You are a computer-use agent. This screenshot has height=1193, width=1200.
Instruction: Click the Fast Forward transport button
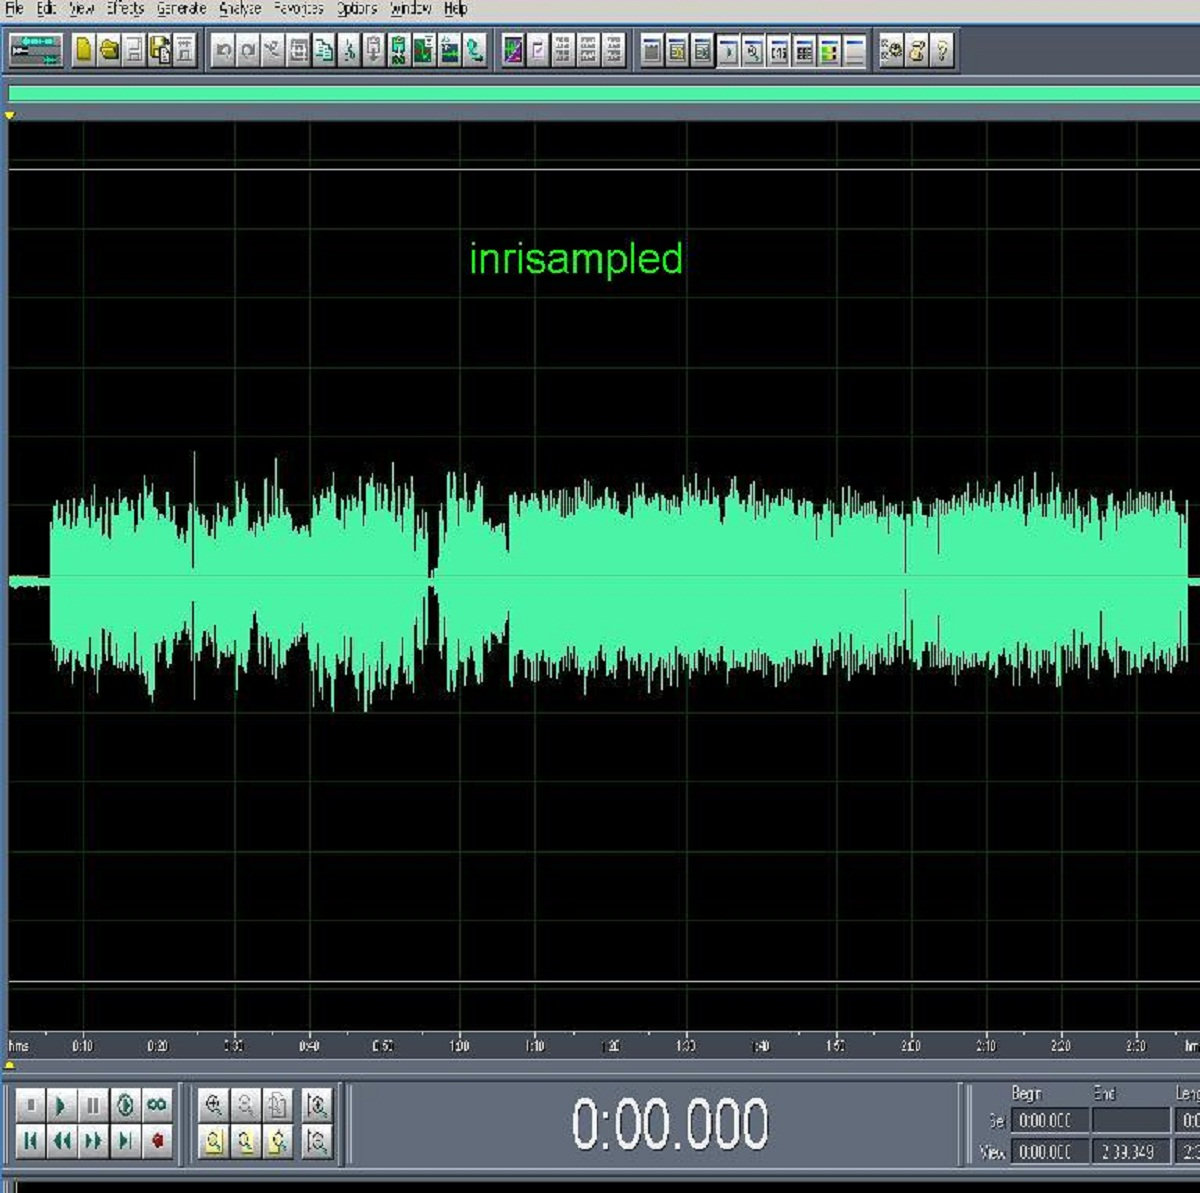[x=93, y=1140]
